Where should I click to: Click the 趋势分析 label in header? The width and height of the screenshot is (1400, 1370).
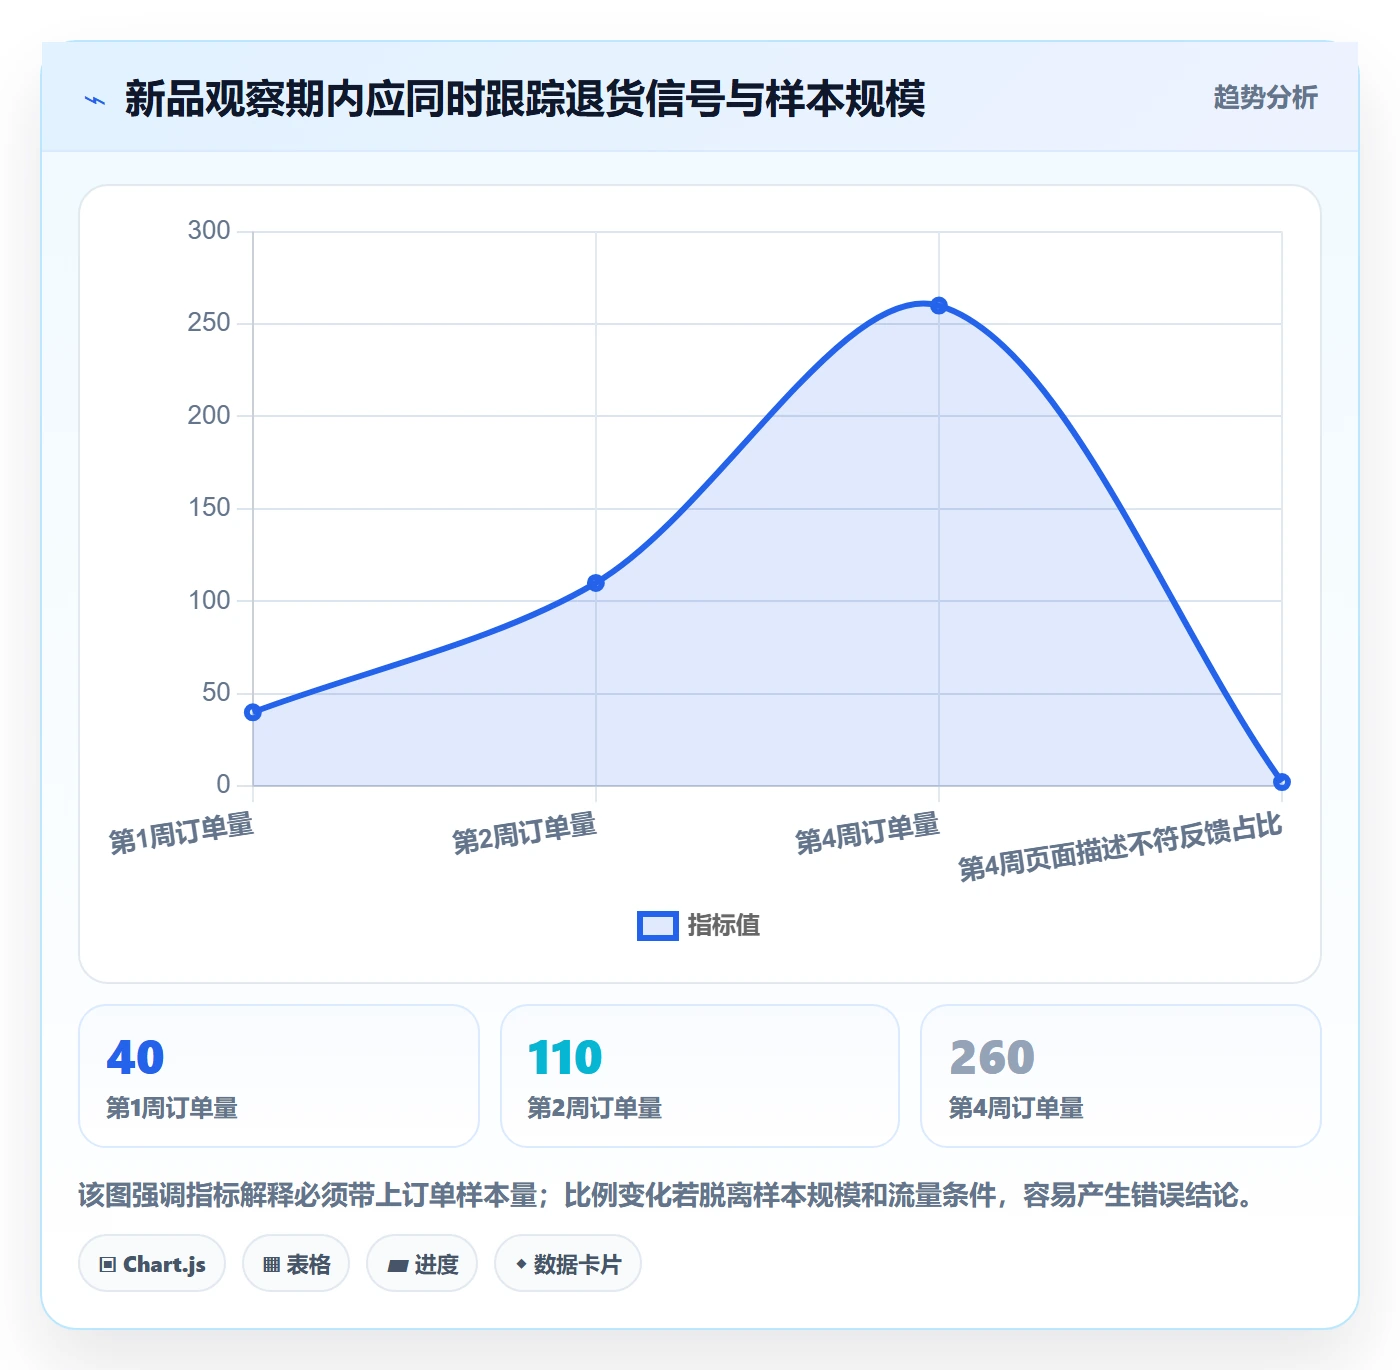pyautogui.click(x=1265, y=97)
